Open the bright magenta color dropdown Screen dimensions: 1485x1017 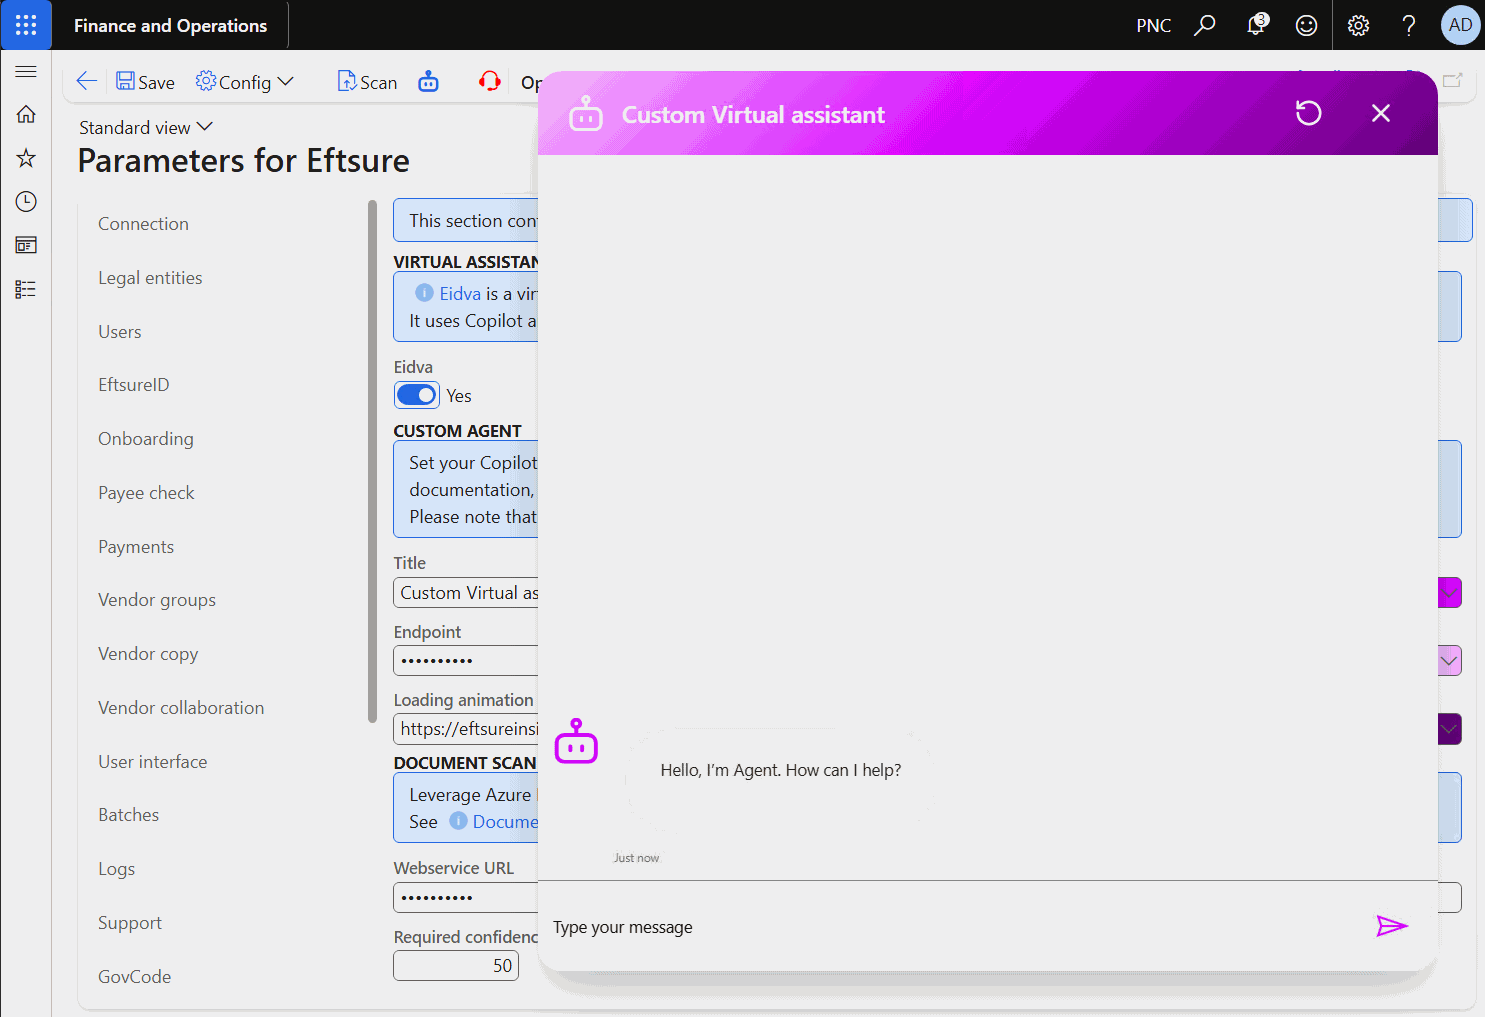click(1449, 593)
